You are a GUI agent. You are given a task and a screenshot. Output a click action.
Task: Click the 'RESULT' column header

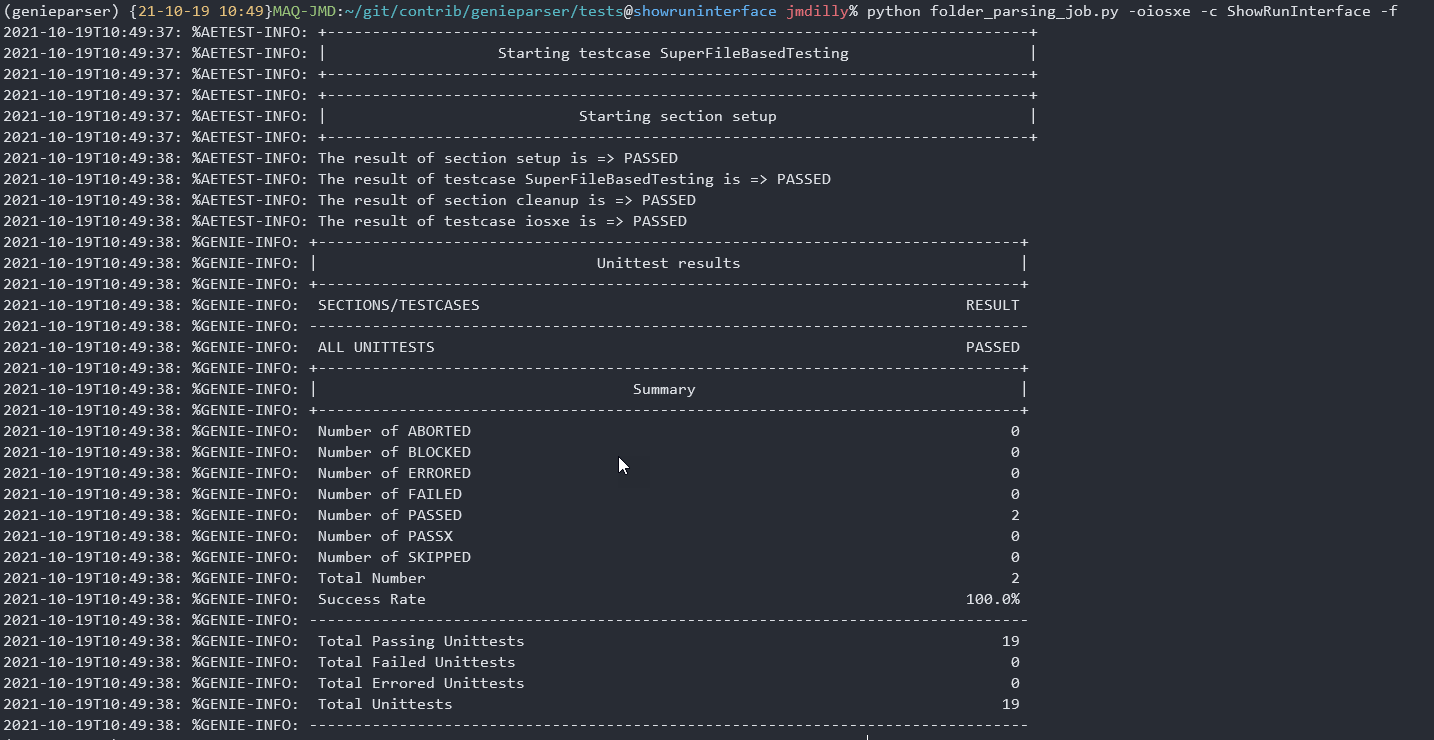(x=992, y=305)
